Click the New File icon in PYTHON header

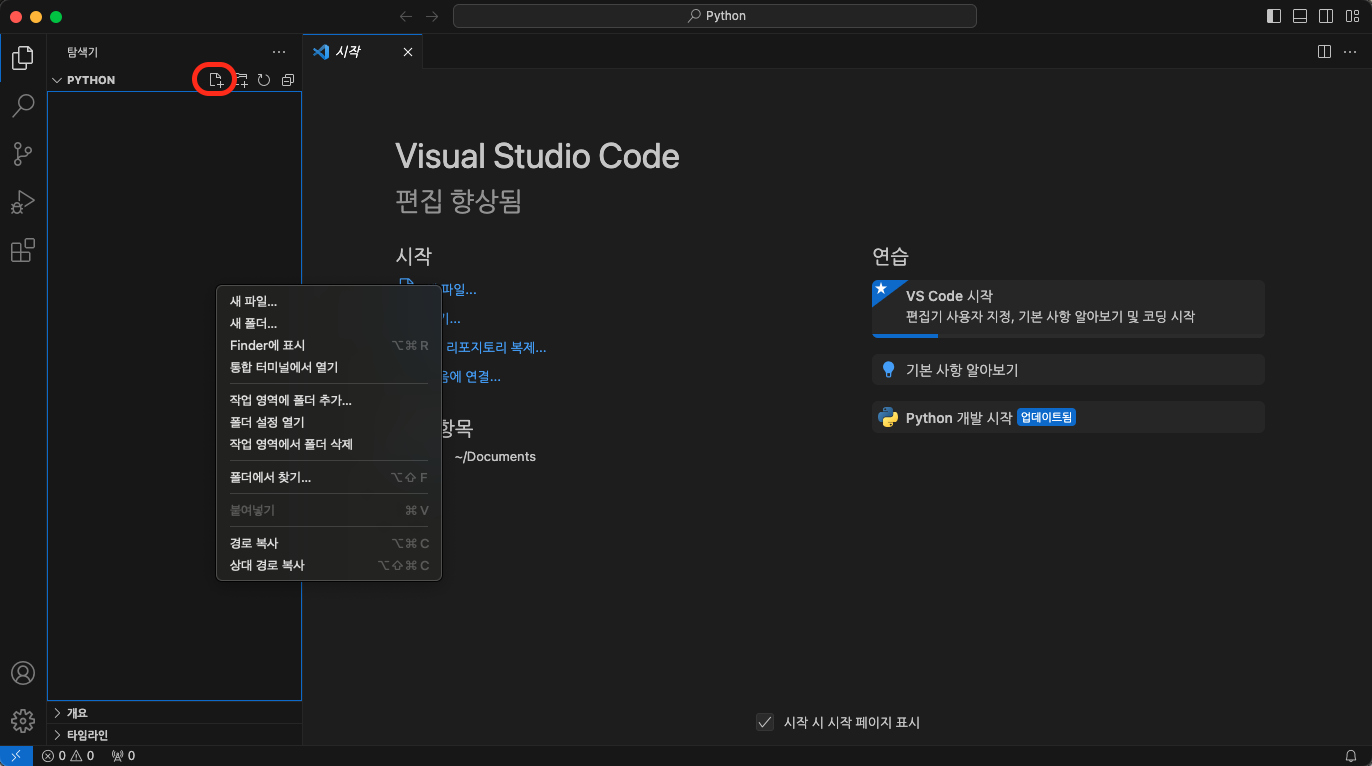216,80
